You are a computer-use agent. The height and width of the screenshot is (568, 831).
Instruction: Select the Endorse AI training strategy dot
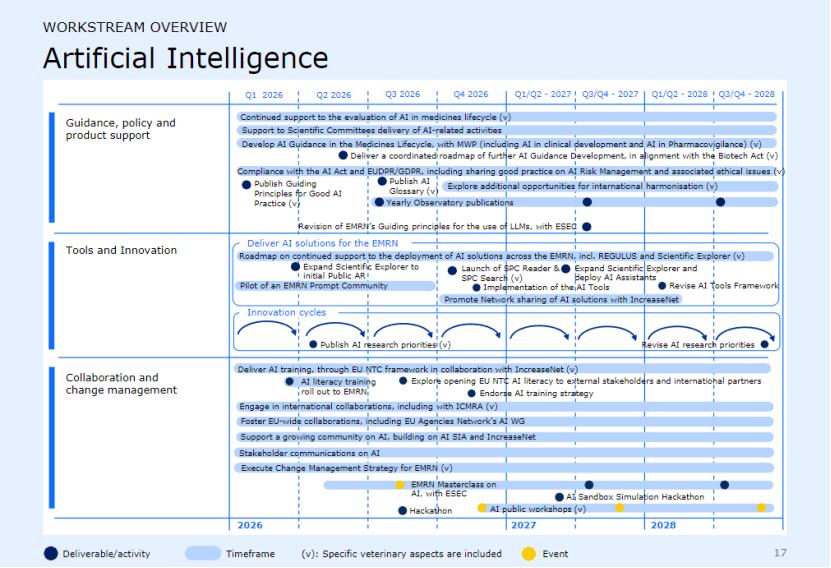tap(471, 393)
